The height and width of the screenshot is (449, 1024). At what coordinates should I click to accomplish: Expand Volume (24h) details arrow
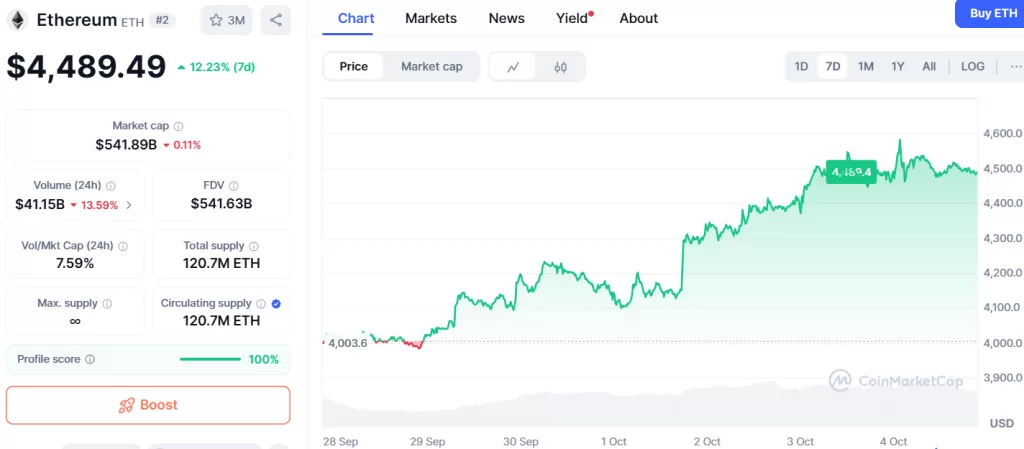click(x=128, y=205)
